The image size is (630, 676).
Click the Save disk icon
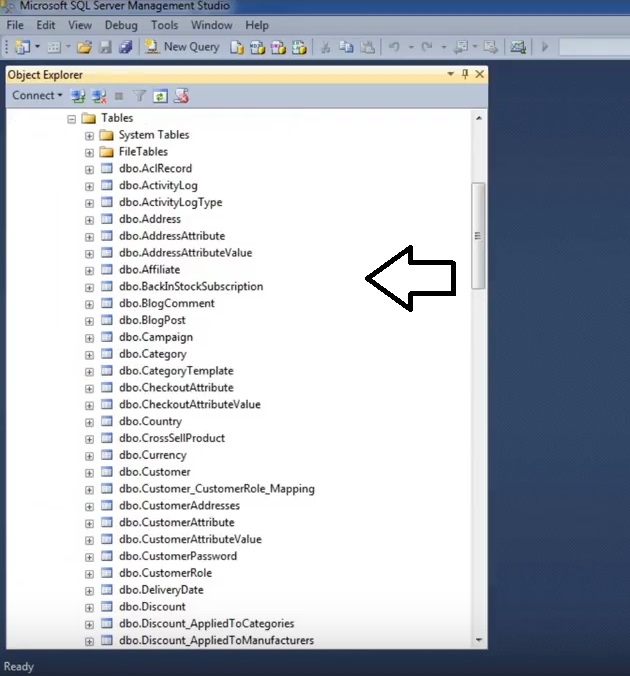point(105,47)
